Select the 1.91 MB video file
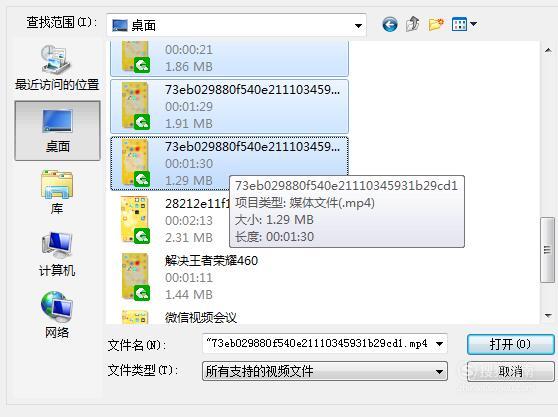The width and height of the screenshot is (558, 417). (229, 106)
